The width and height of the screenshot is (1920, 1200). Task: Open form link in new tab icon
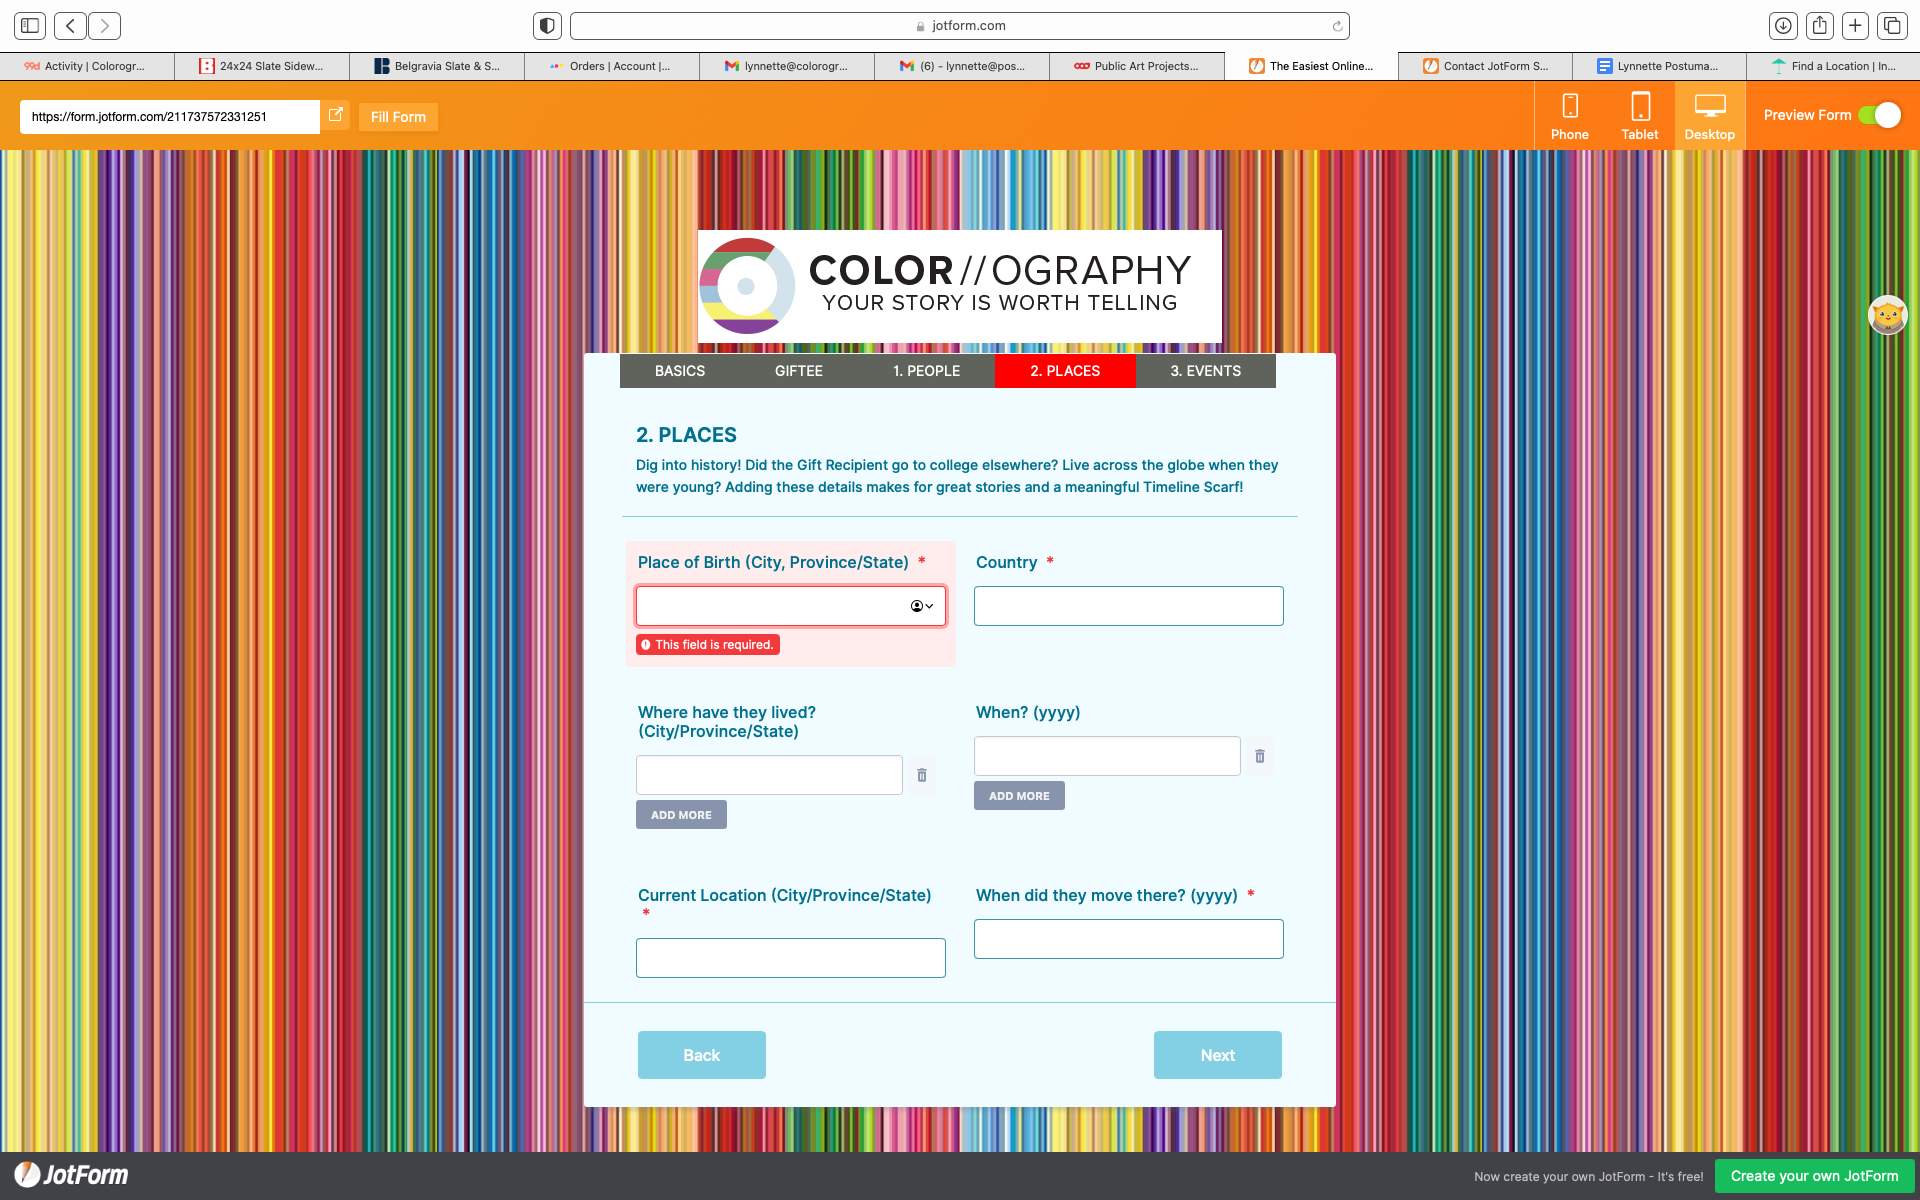(336, 116)
